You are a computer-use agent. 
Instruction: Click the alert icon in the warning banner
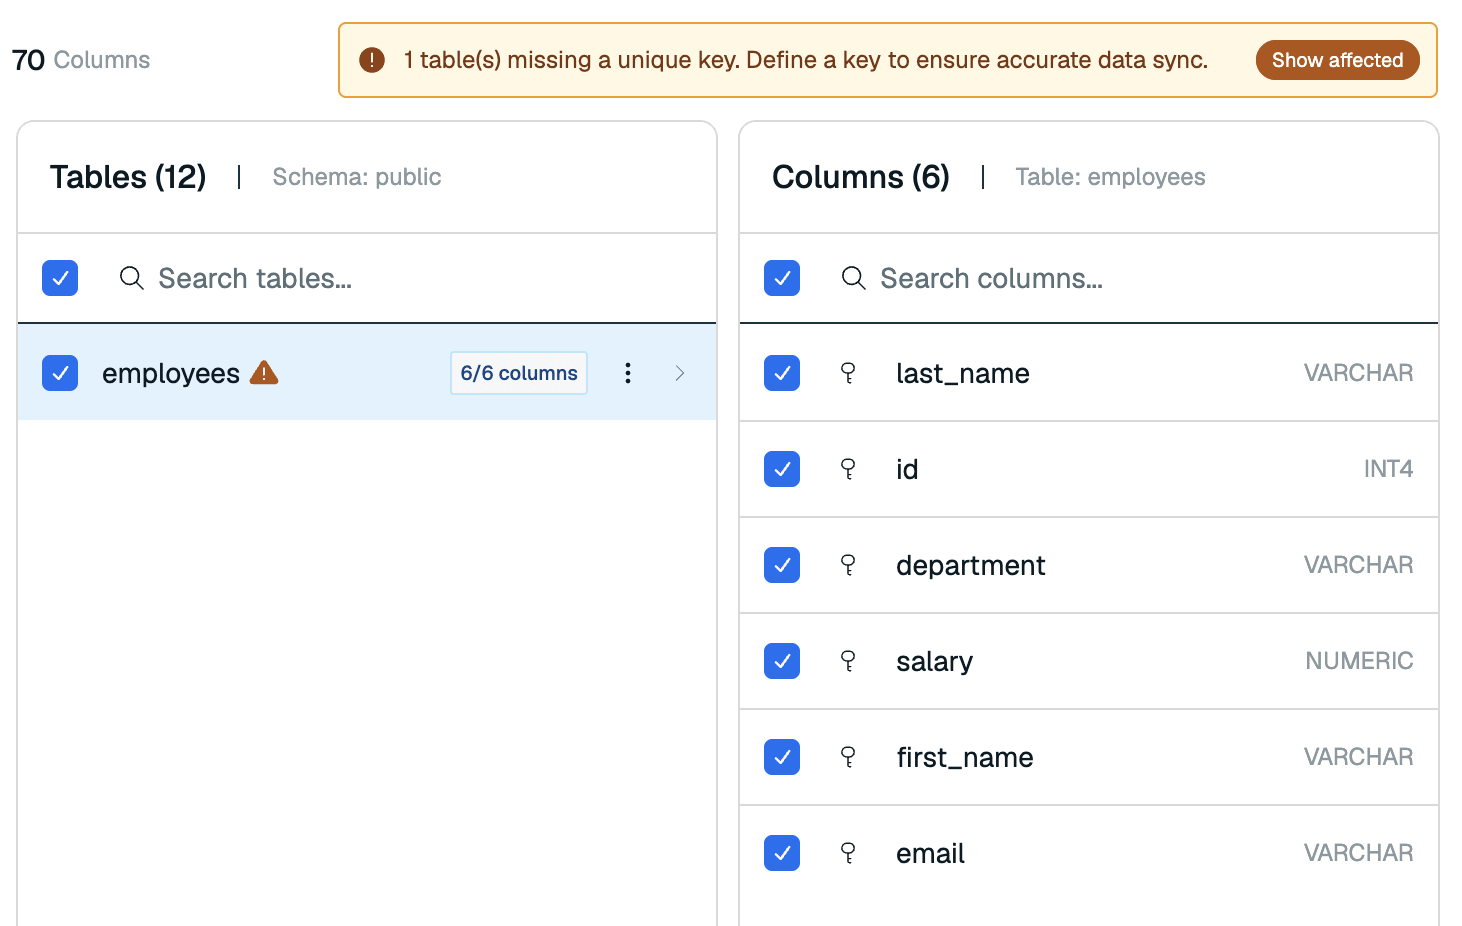372,60
